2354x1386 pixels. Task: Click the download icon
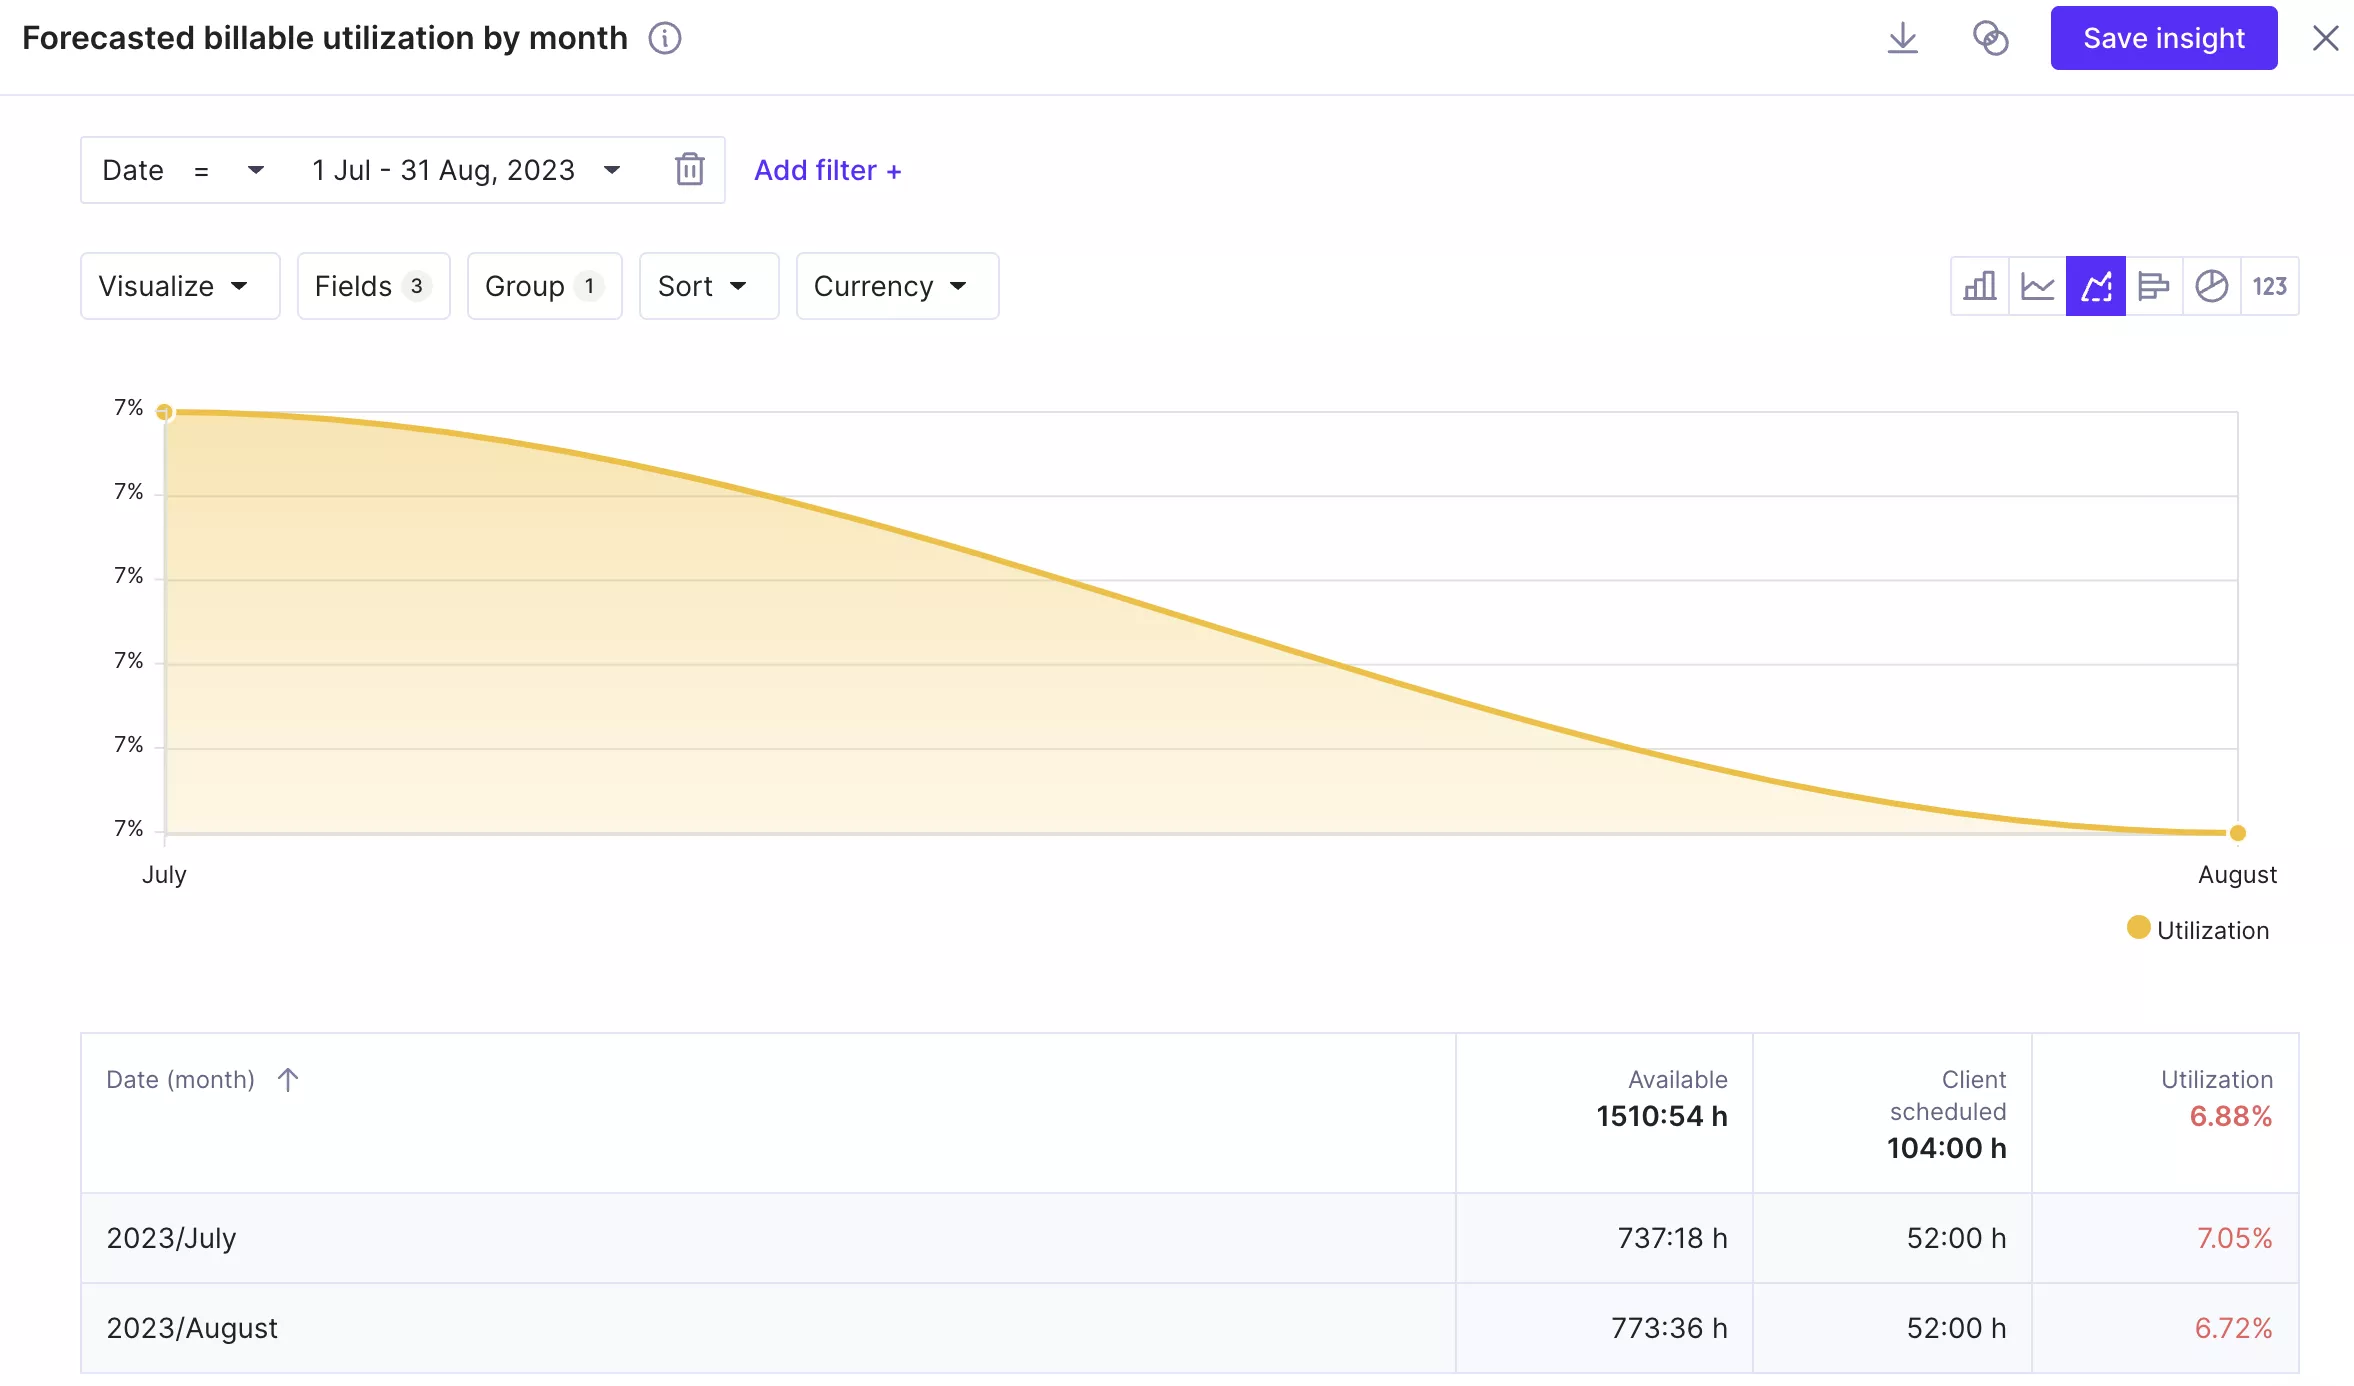point(1902,39)
